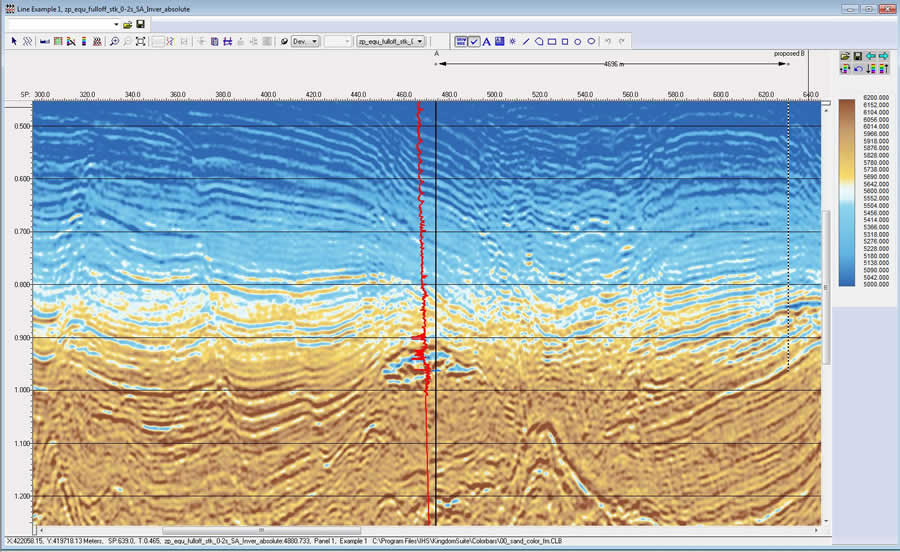Select the text annotation A tool
Viewport: 900px width, 552px height.
pyautogui.click(x=487, y=41)
